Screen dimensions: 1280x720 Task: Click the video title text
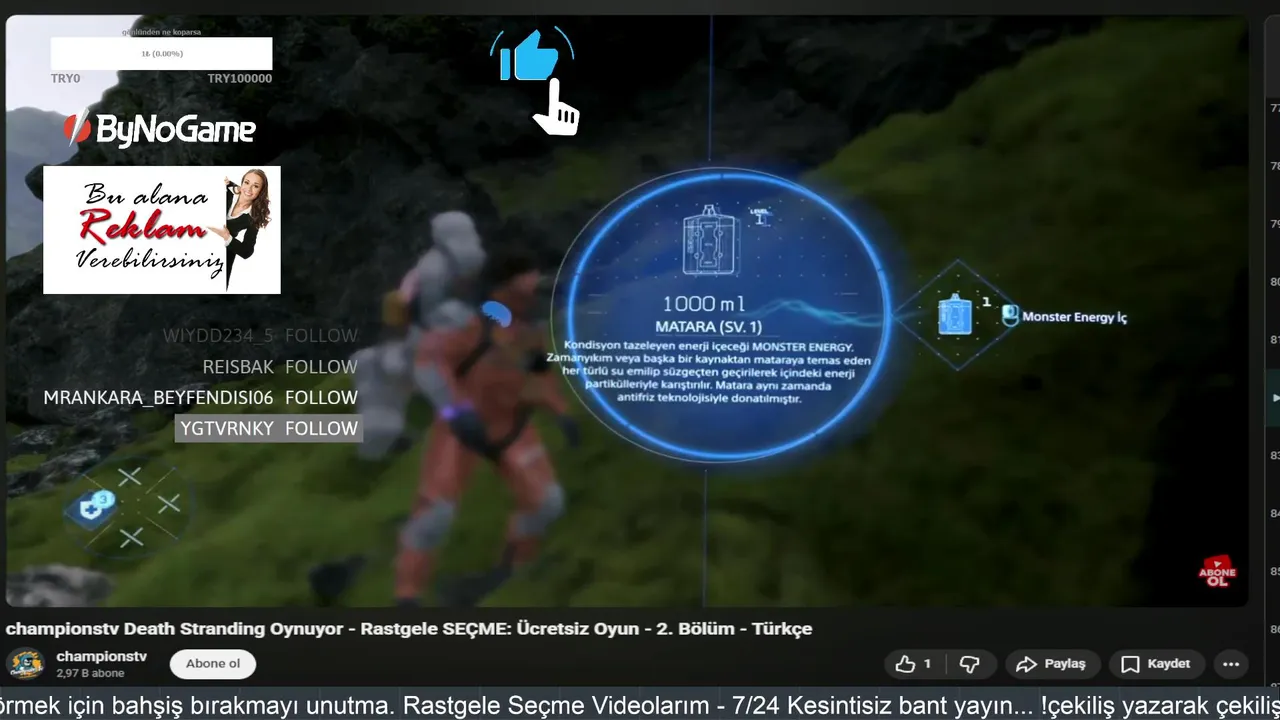[409, 629]
